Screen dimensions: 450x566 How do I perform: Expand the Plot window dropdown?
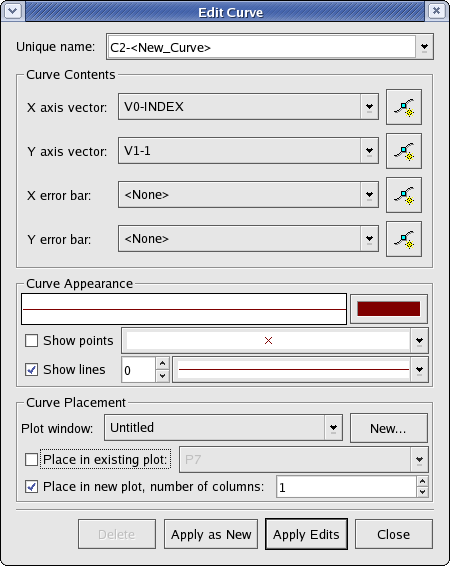pyautogui.click(x=333, y=428)
